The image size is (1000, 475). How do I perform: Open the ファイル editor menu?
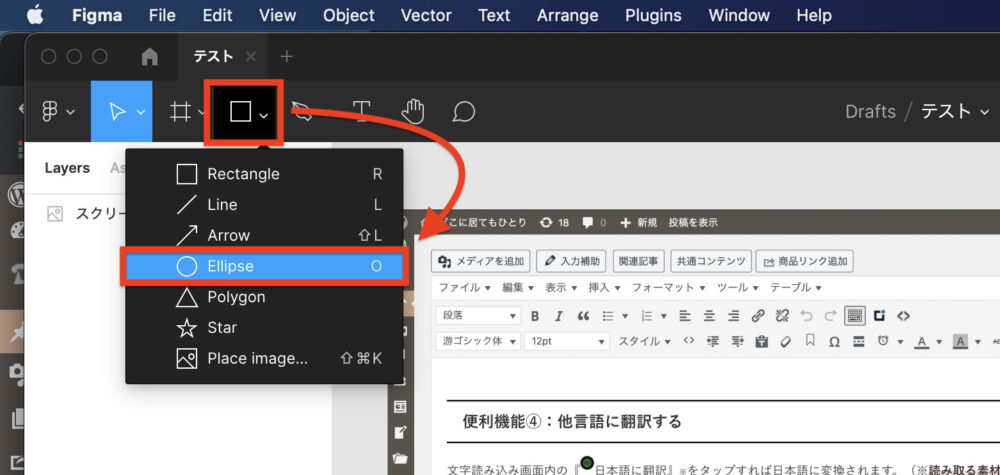[x=464, y=288]
